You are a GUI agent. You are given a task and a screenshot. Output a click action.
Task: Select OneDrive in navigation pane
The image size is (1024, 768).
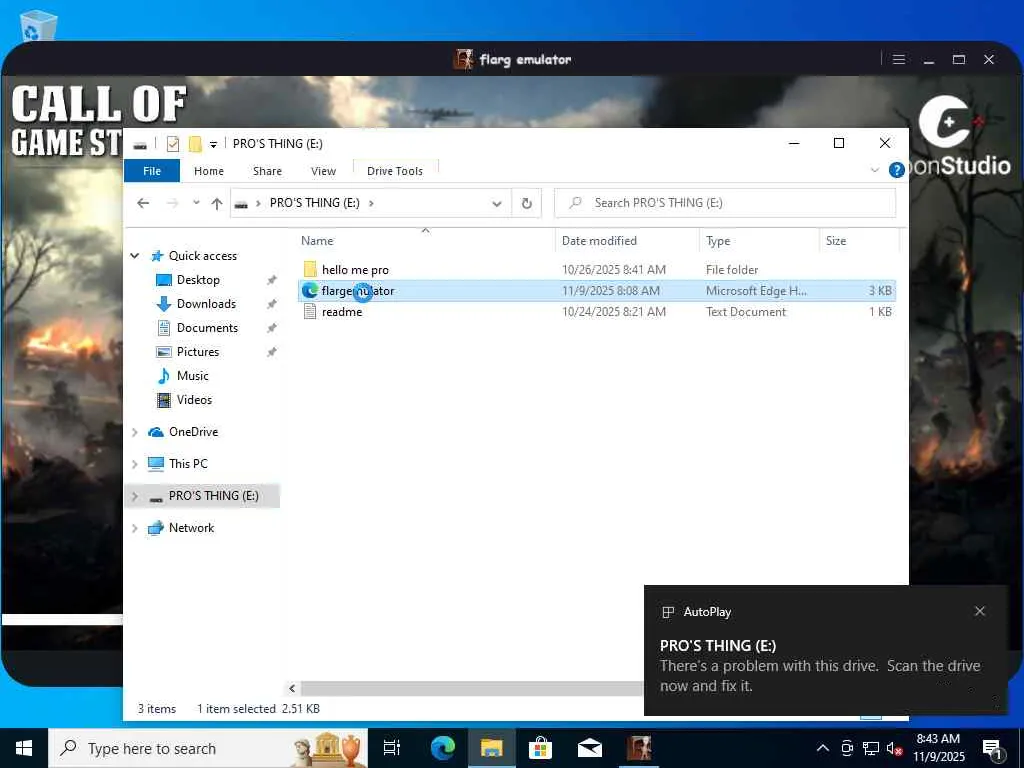[x=193, y=432]
